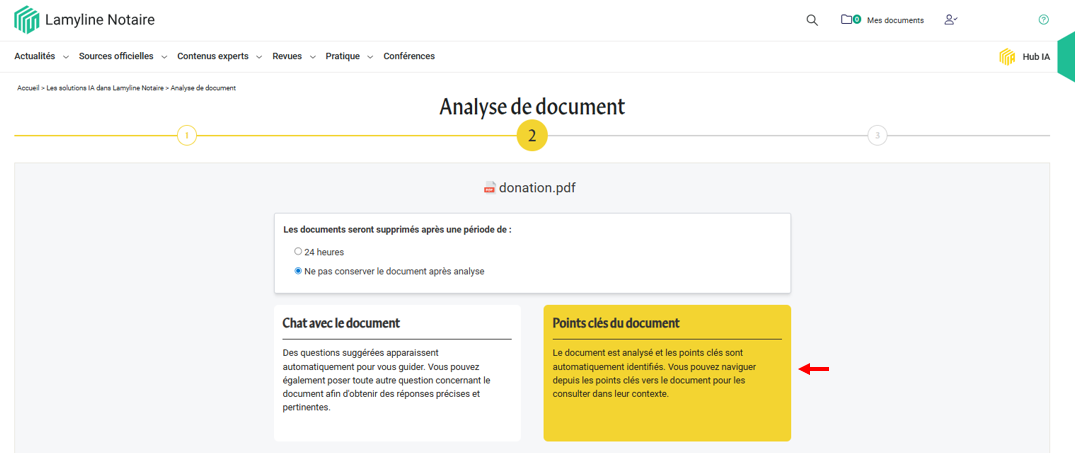Open the Mes documents link

point(895,21)
